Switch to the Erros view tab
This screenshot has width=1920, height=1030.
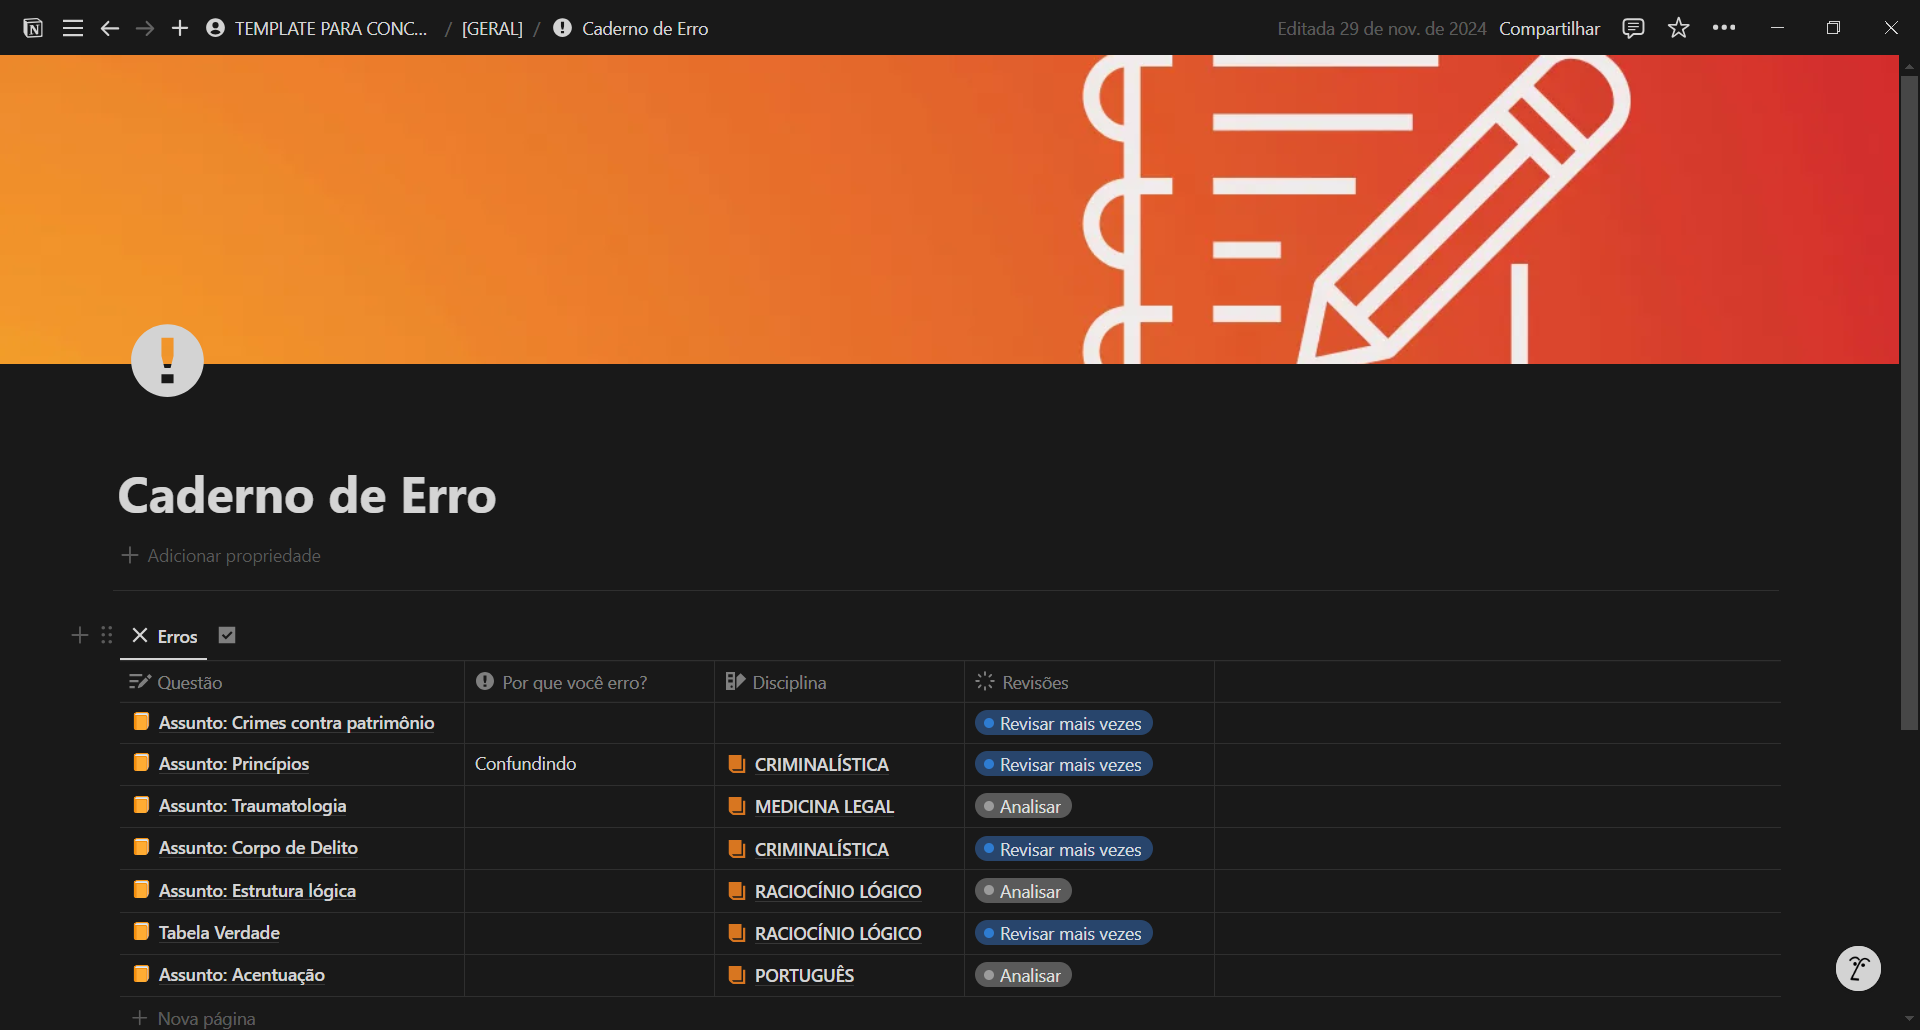177,636
